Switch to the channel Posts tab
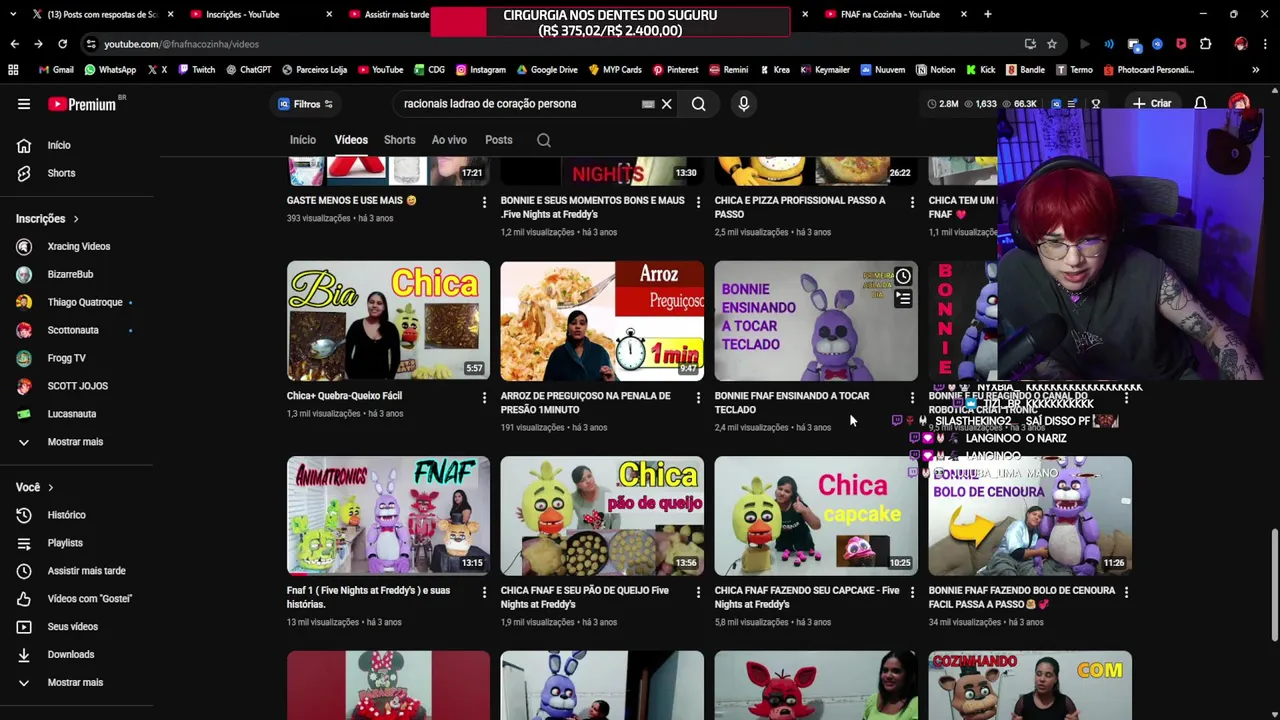Image resolution: width=1280 pixels, height=720 pixels. (x=498, y=140)
